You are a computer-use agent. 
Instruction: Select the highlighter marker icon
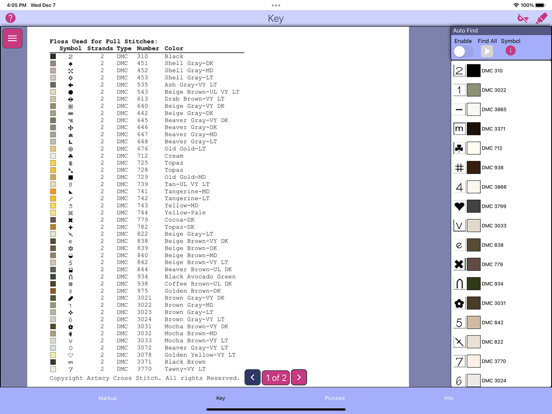point(541,18)
